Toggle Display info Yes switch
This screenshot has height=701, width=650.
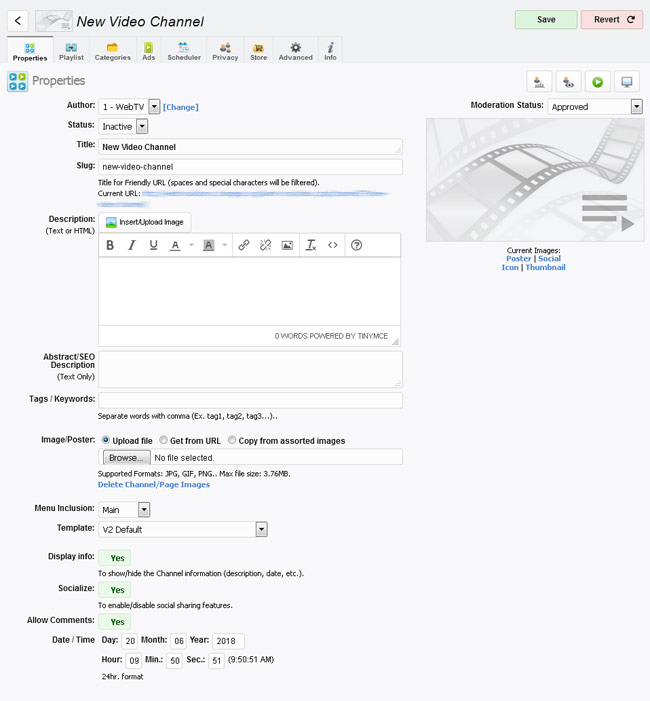pyautogui.click(x=115, y=558)
